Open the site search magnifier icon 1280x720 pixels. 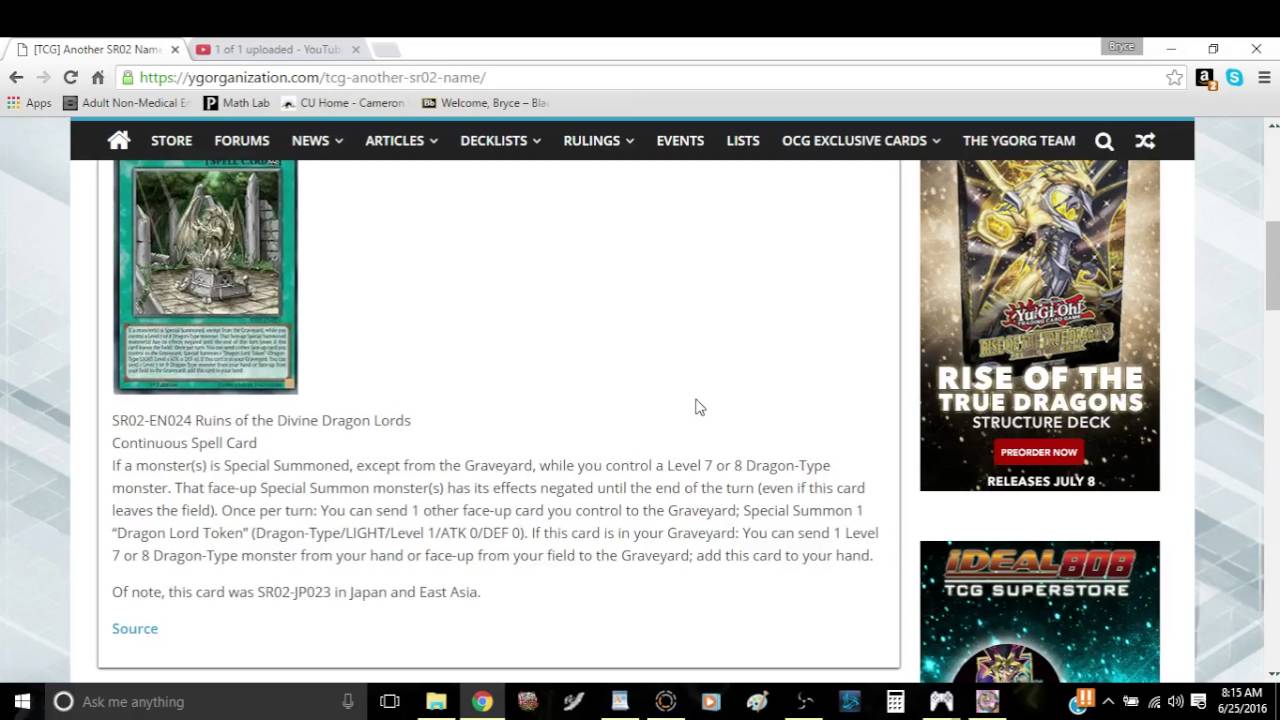pyautogui.click(x=1104, y=141)
